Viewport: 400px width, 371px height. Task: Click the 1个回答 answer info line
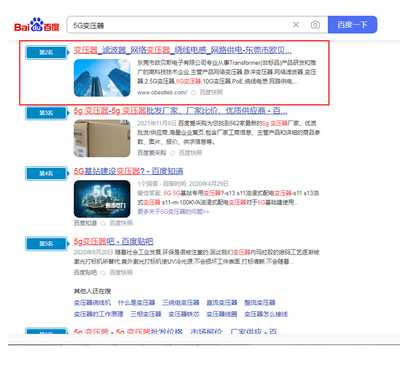pos(183,184)
